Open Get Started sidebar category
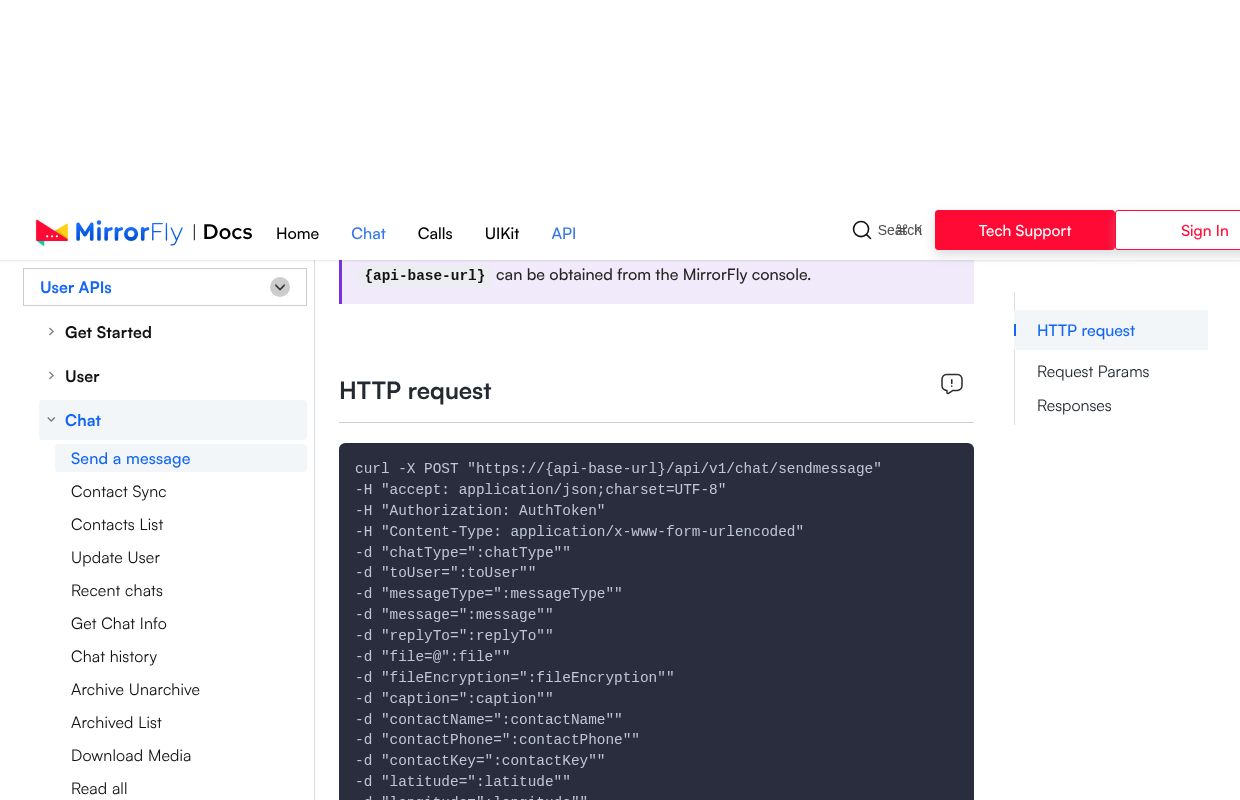The image size is (1240, 800). [x=108, y=332]
